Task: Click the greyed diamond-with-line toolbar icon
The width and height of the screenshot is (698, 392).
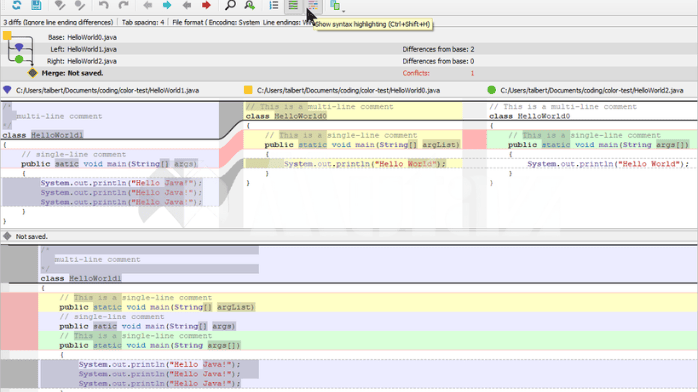Action: 60,5
